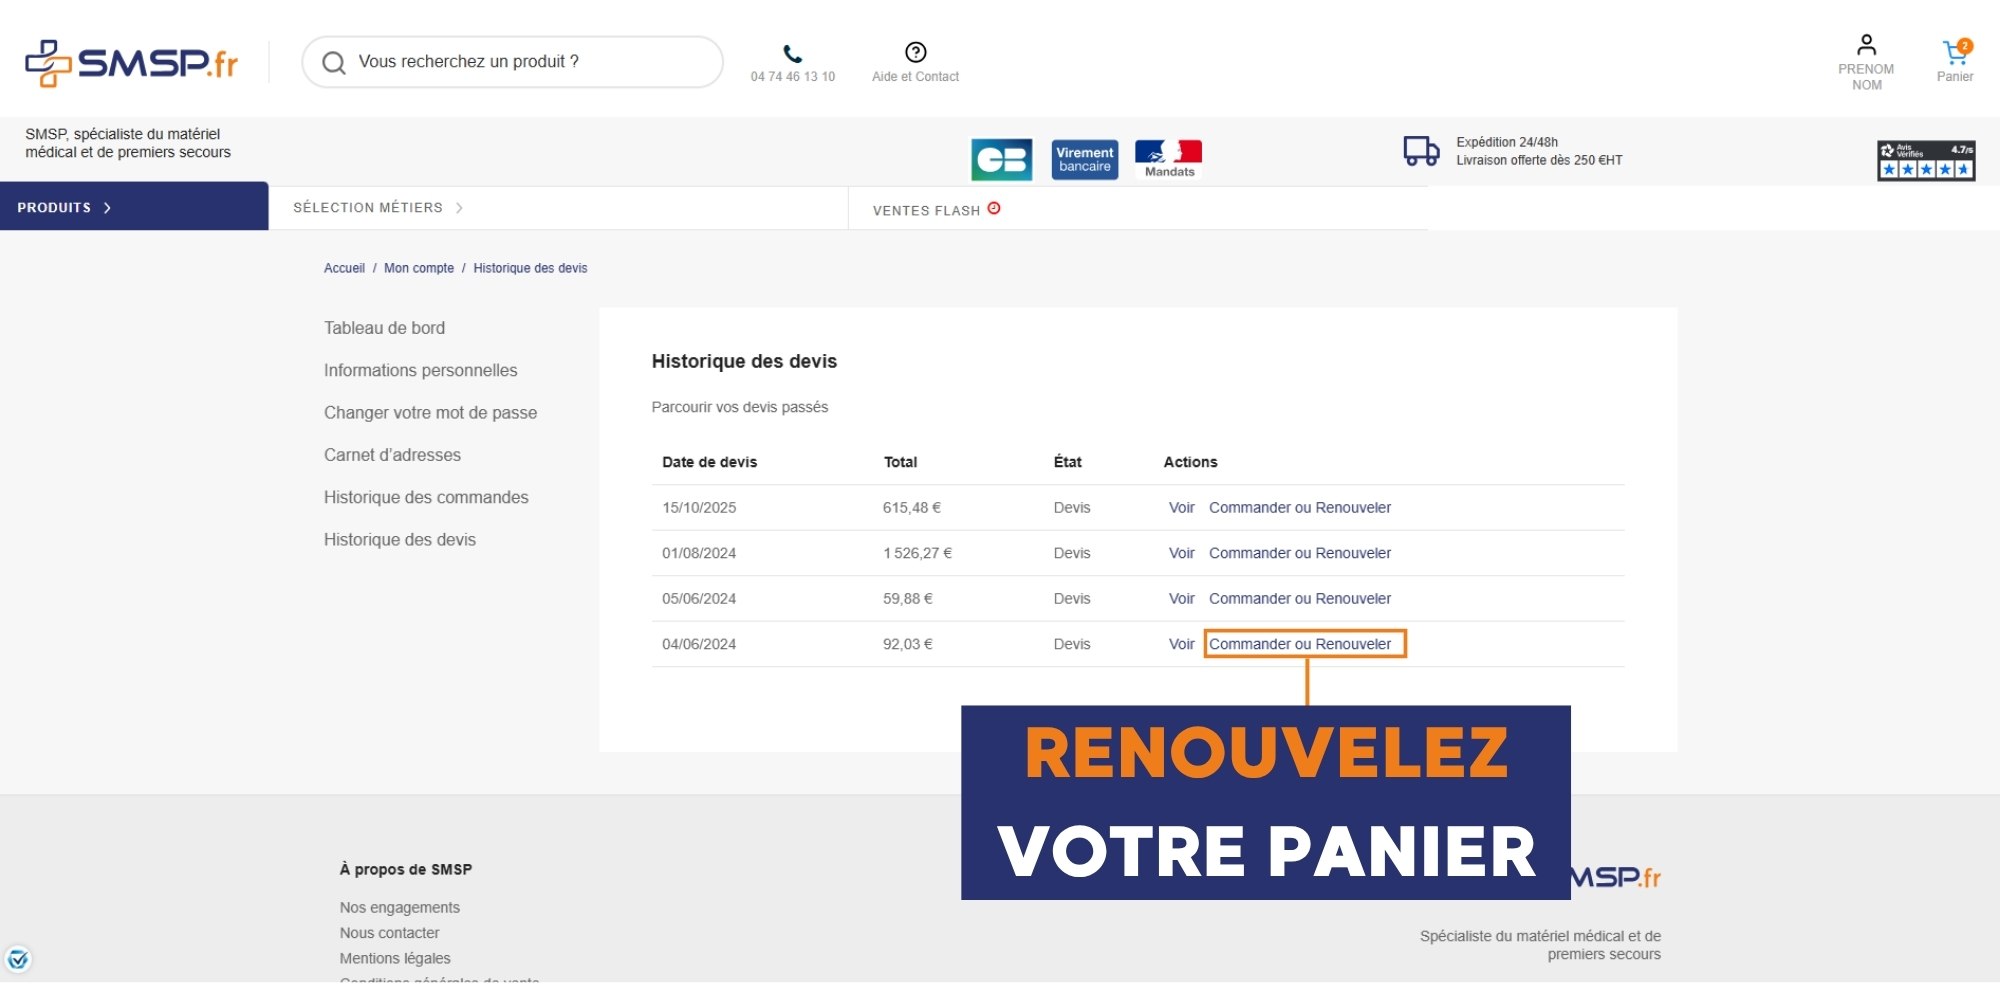
Task: Click the phone icon for 04 74 46 13 10
Action: point(792,54)
